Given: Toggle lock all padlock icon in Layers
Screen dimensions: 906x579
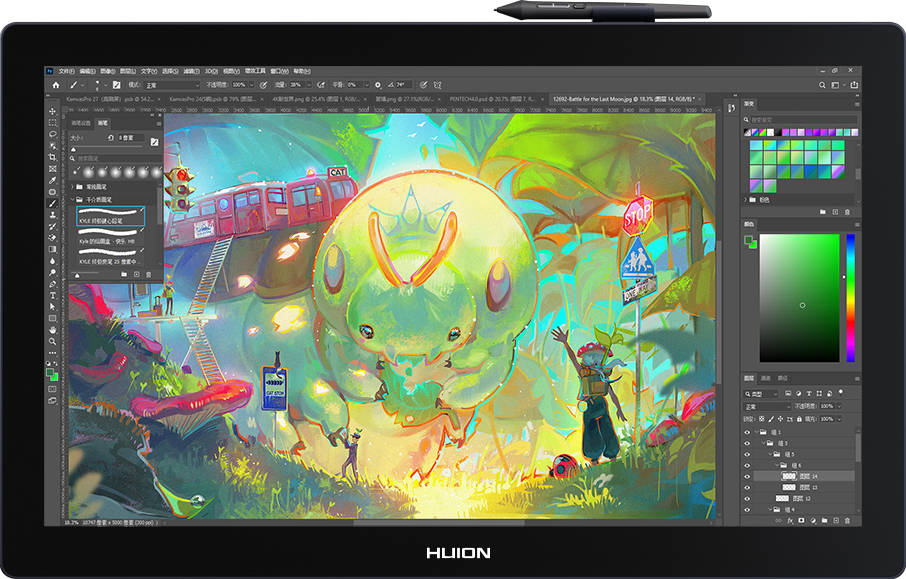Looking at the screenshot, I should tap(799, 419).
